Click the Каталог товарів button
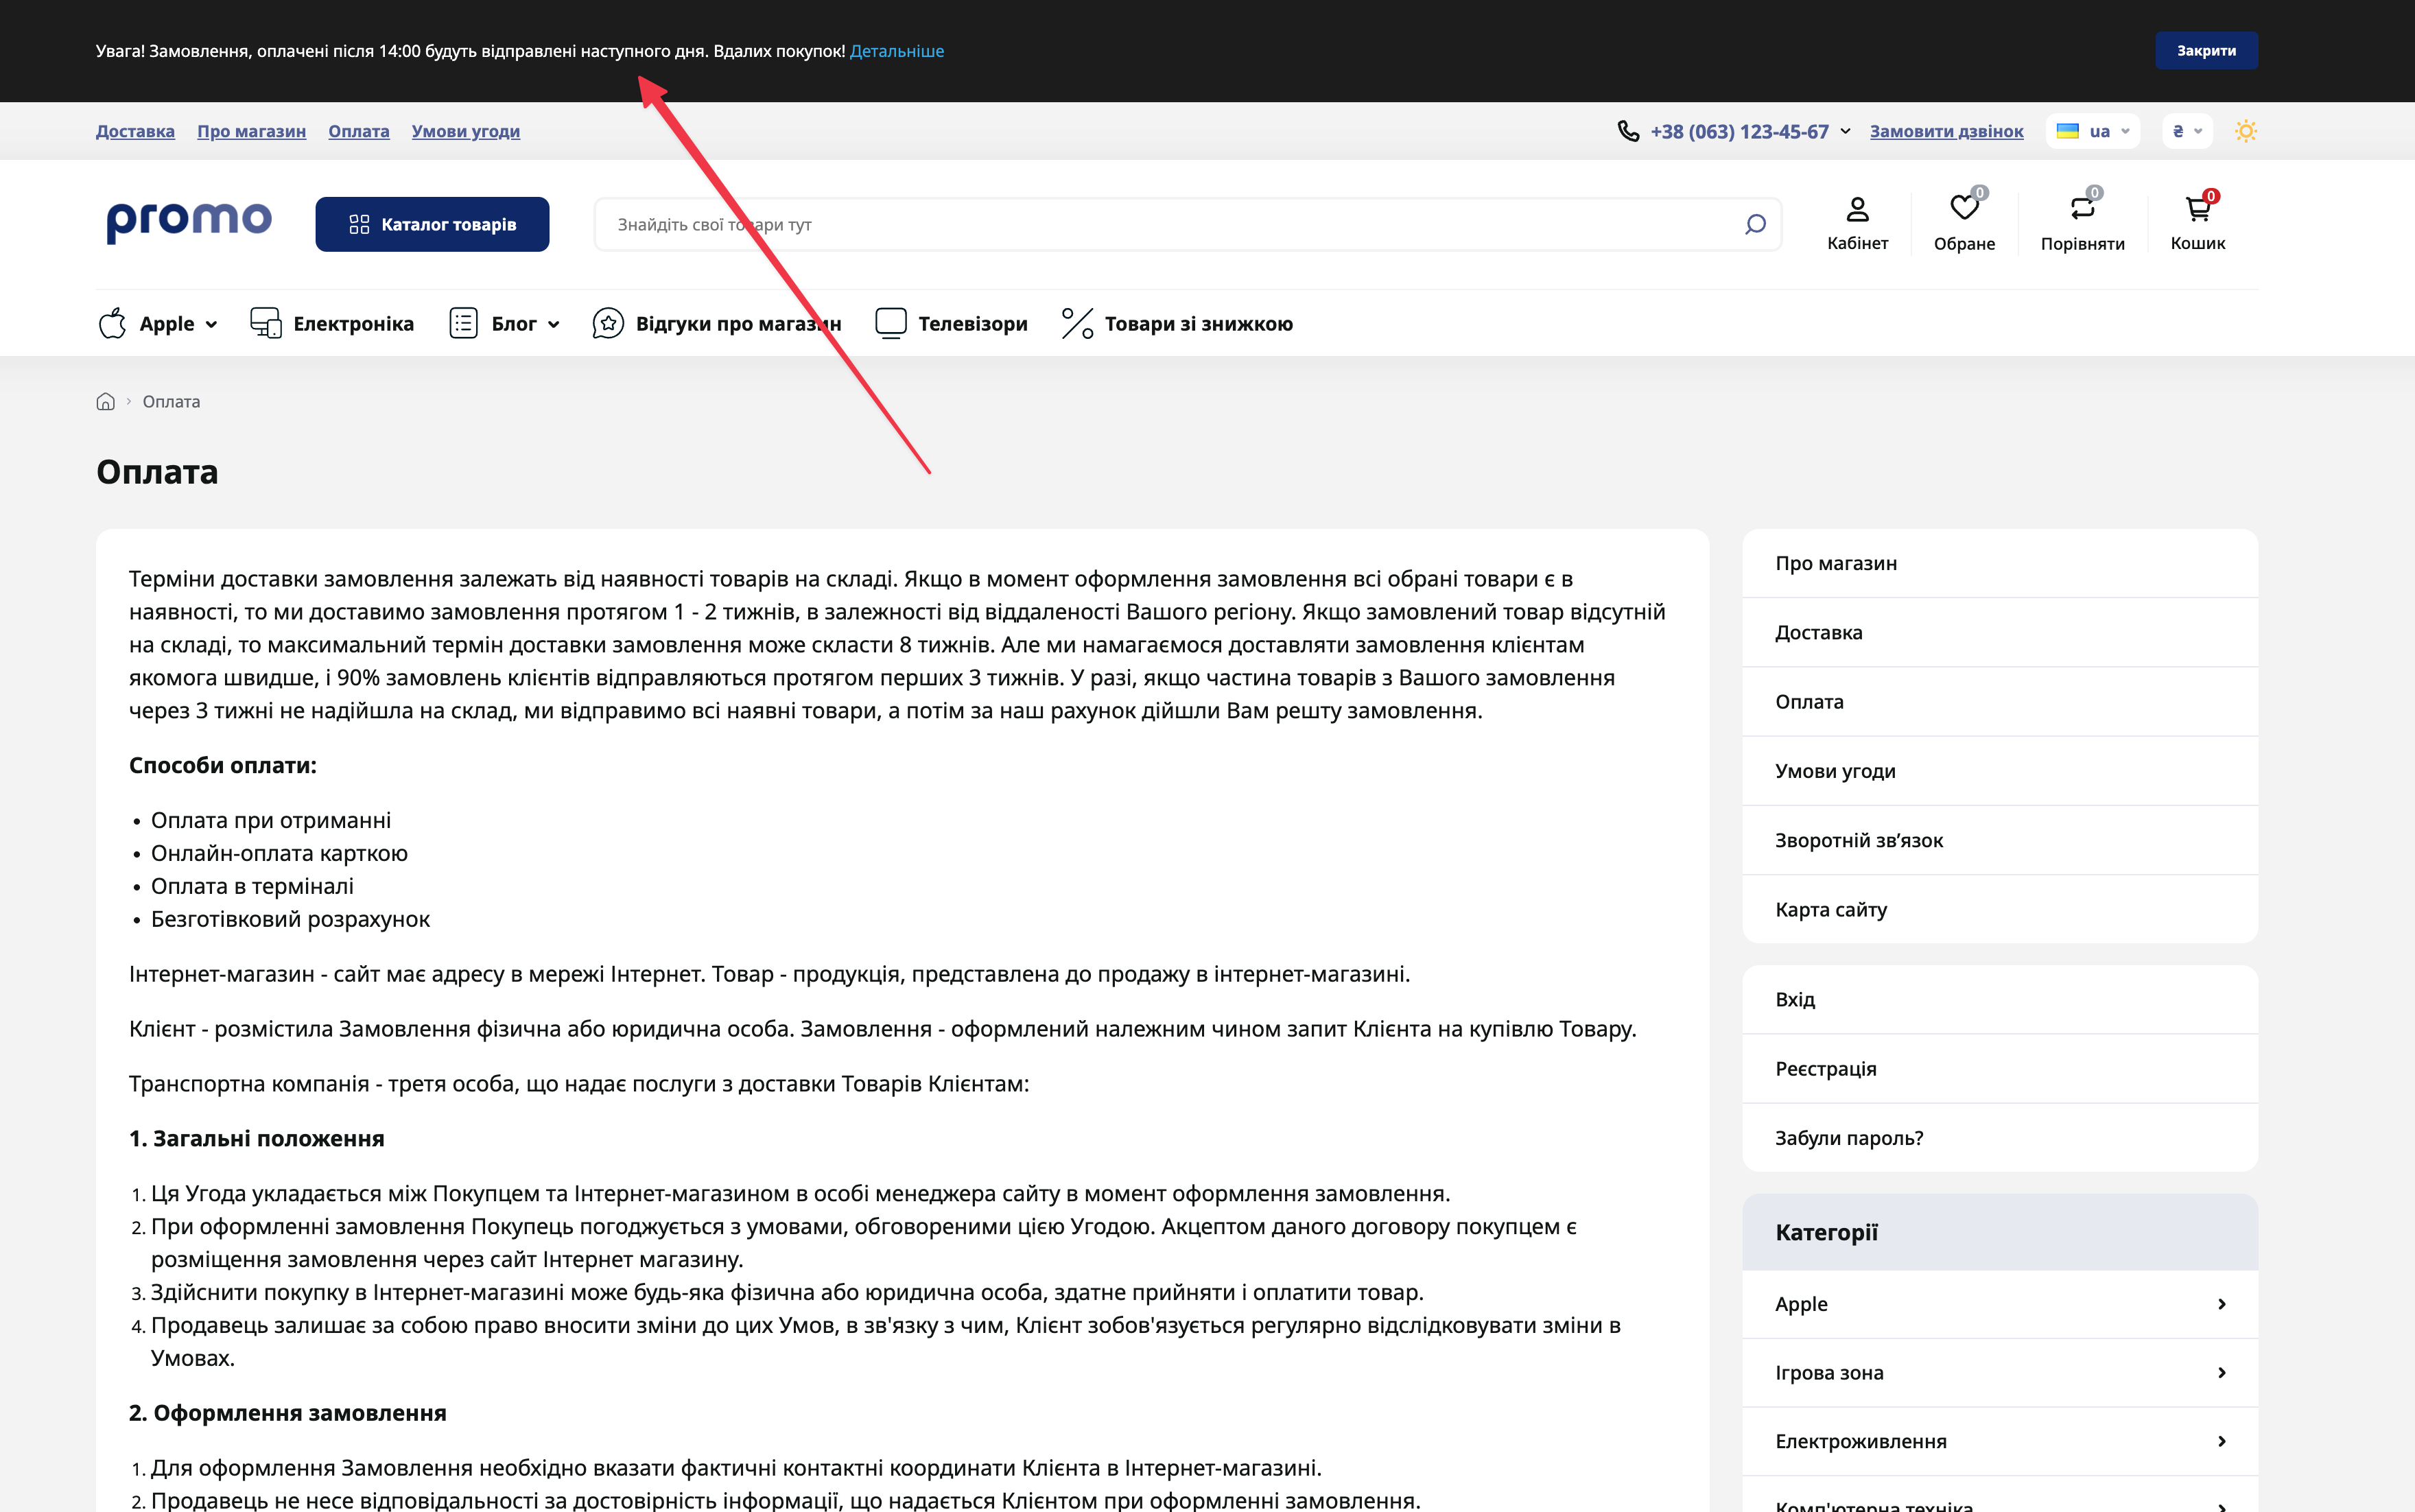The image size is (2415, 1512). point(432,224)
